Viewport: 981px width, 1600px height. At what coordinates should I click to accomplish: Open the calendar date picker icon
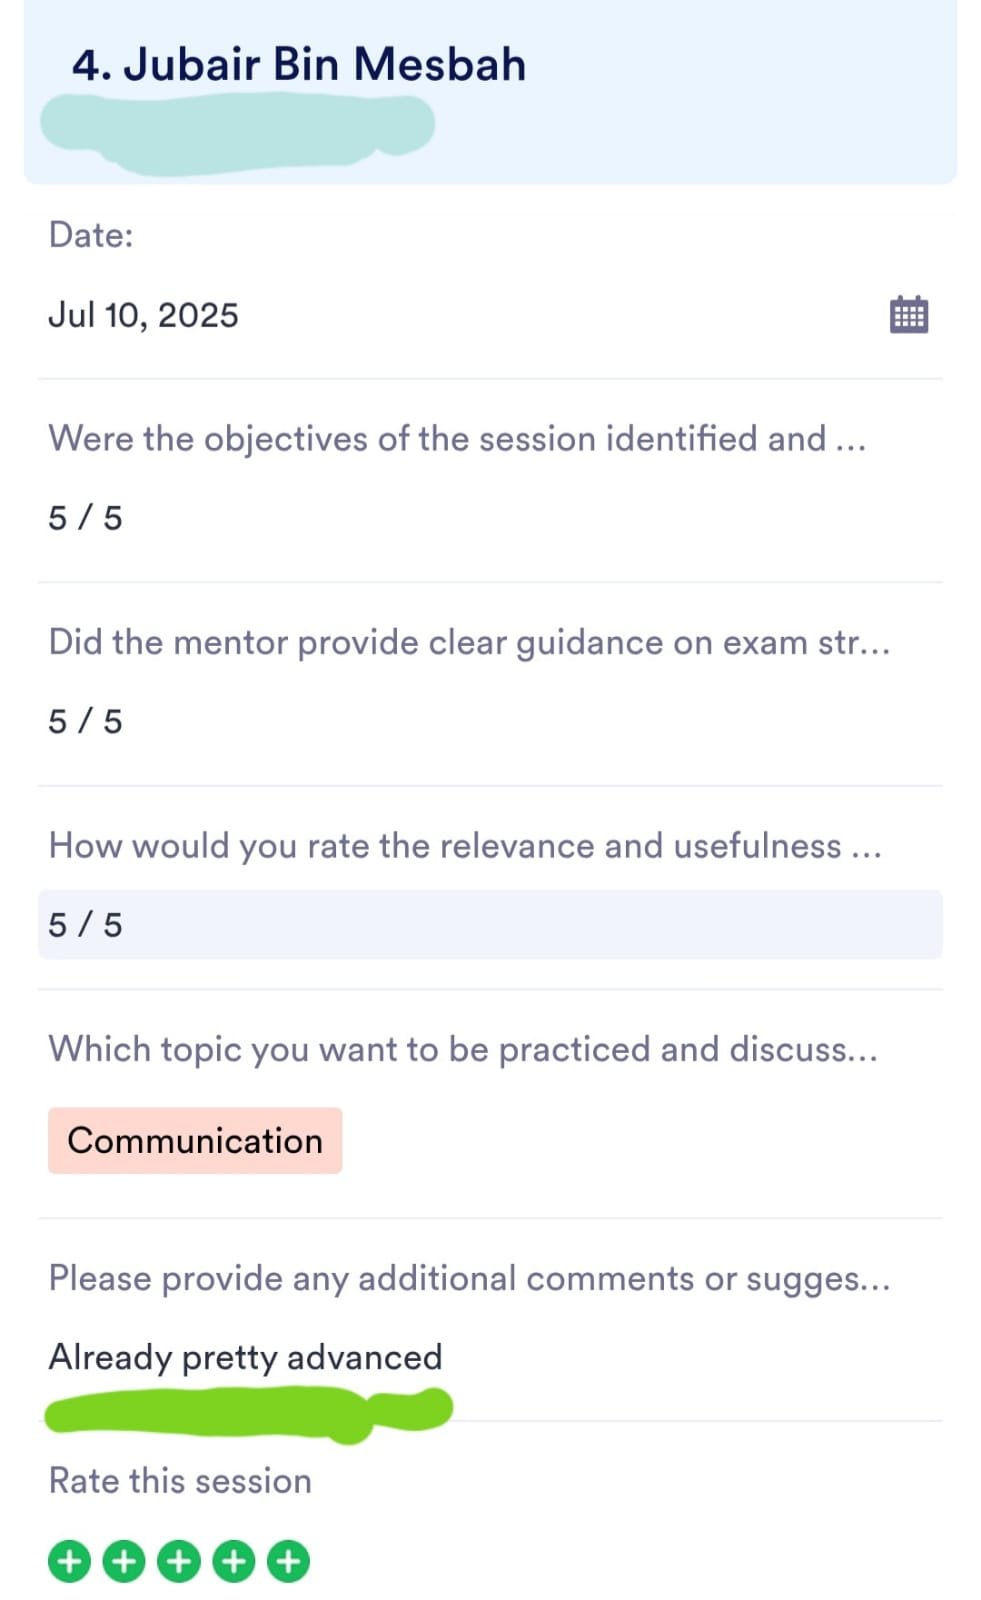click(x=908, y=315)
